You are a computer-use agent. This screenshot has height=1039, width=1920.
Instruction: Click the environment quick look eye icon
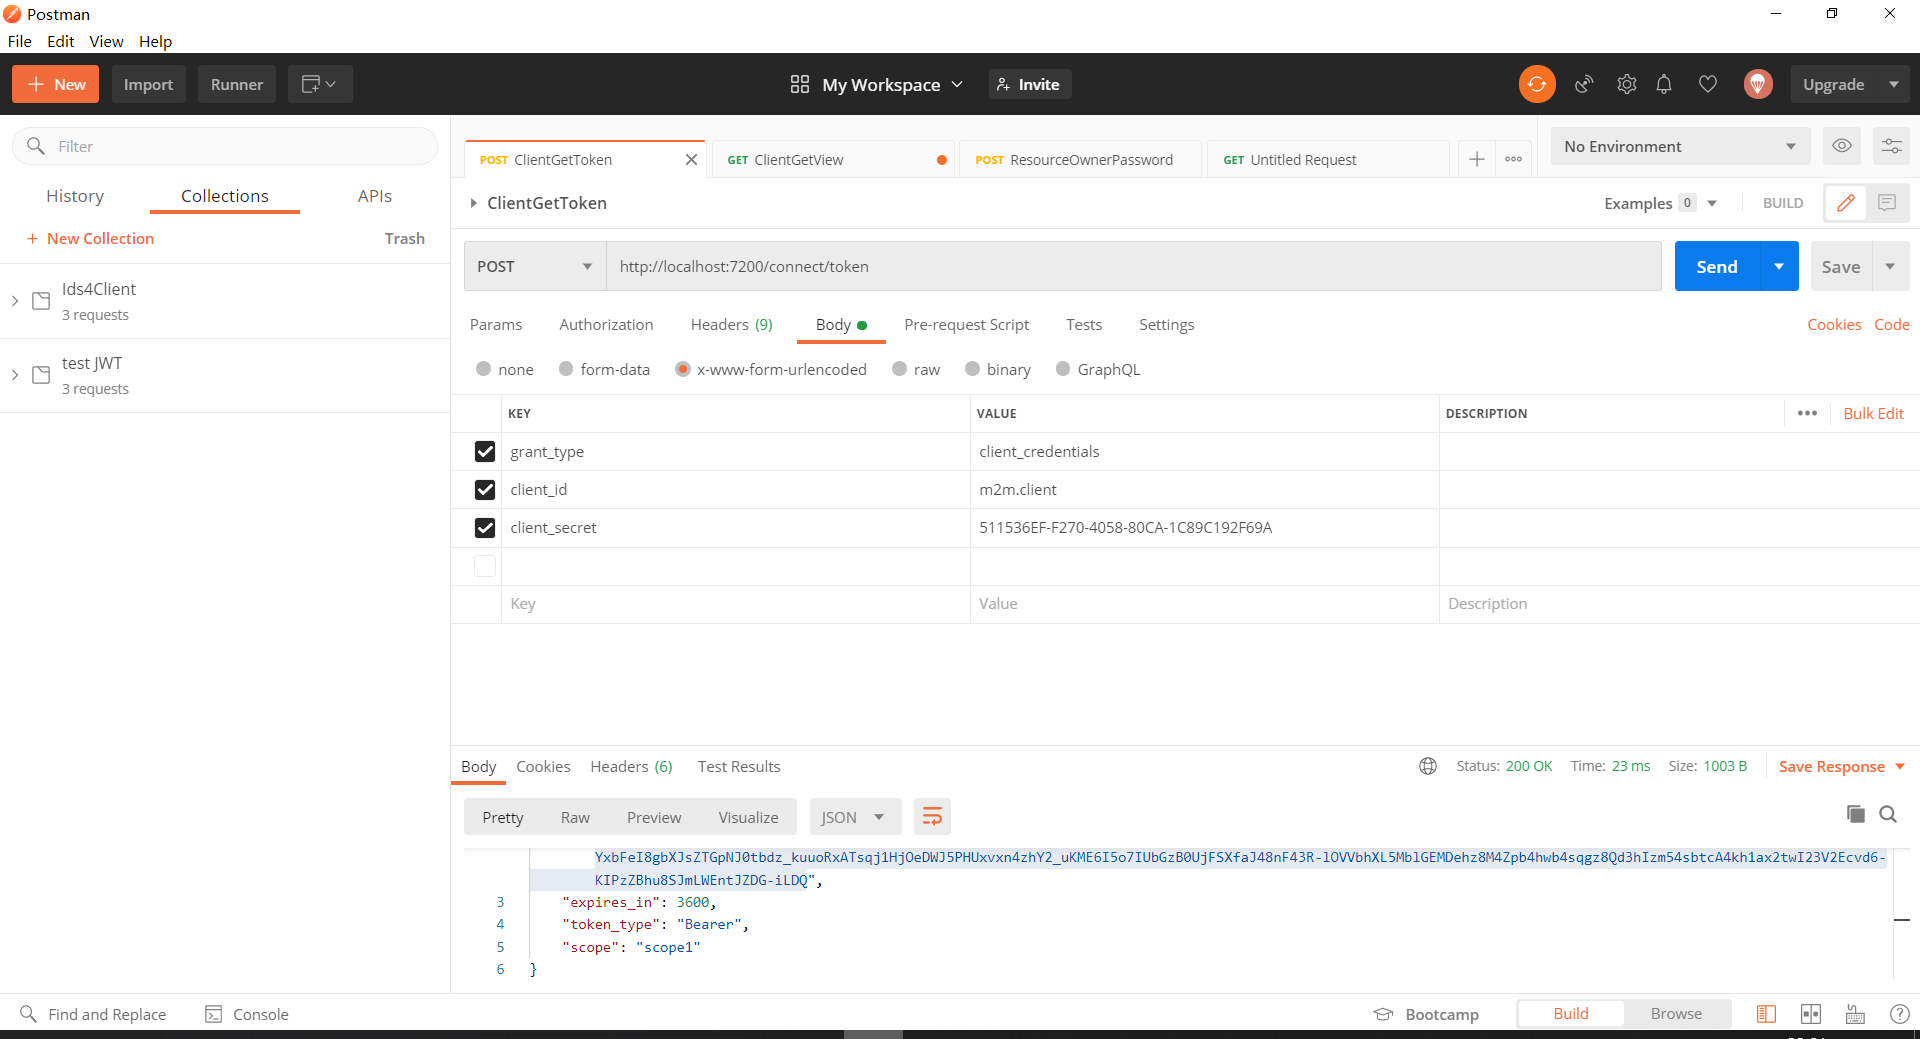pos(1842,146)
